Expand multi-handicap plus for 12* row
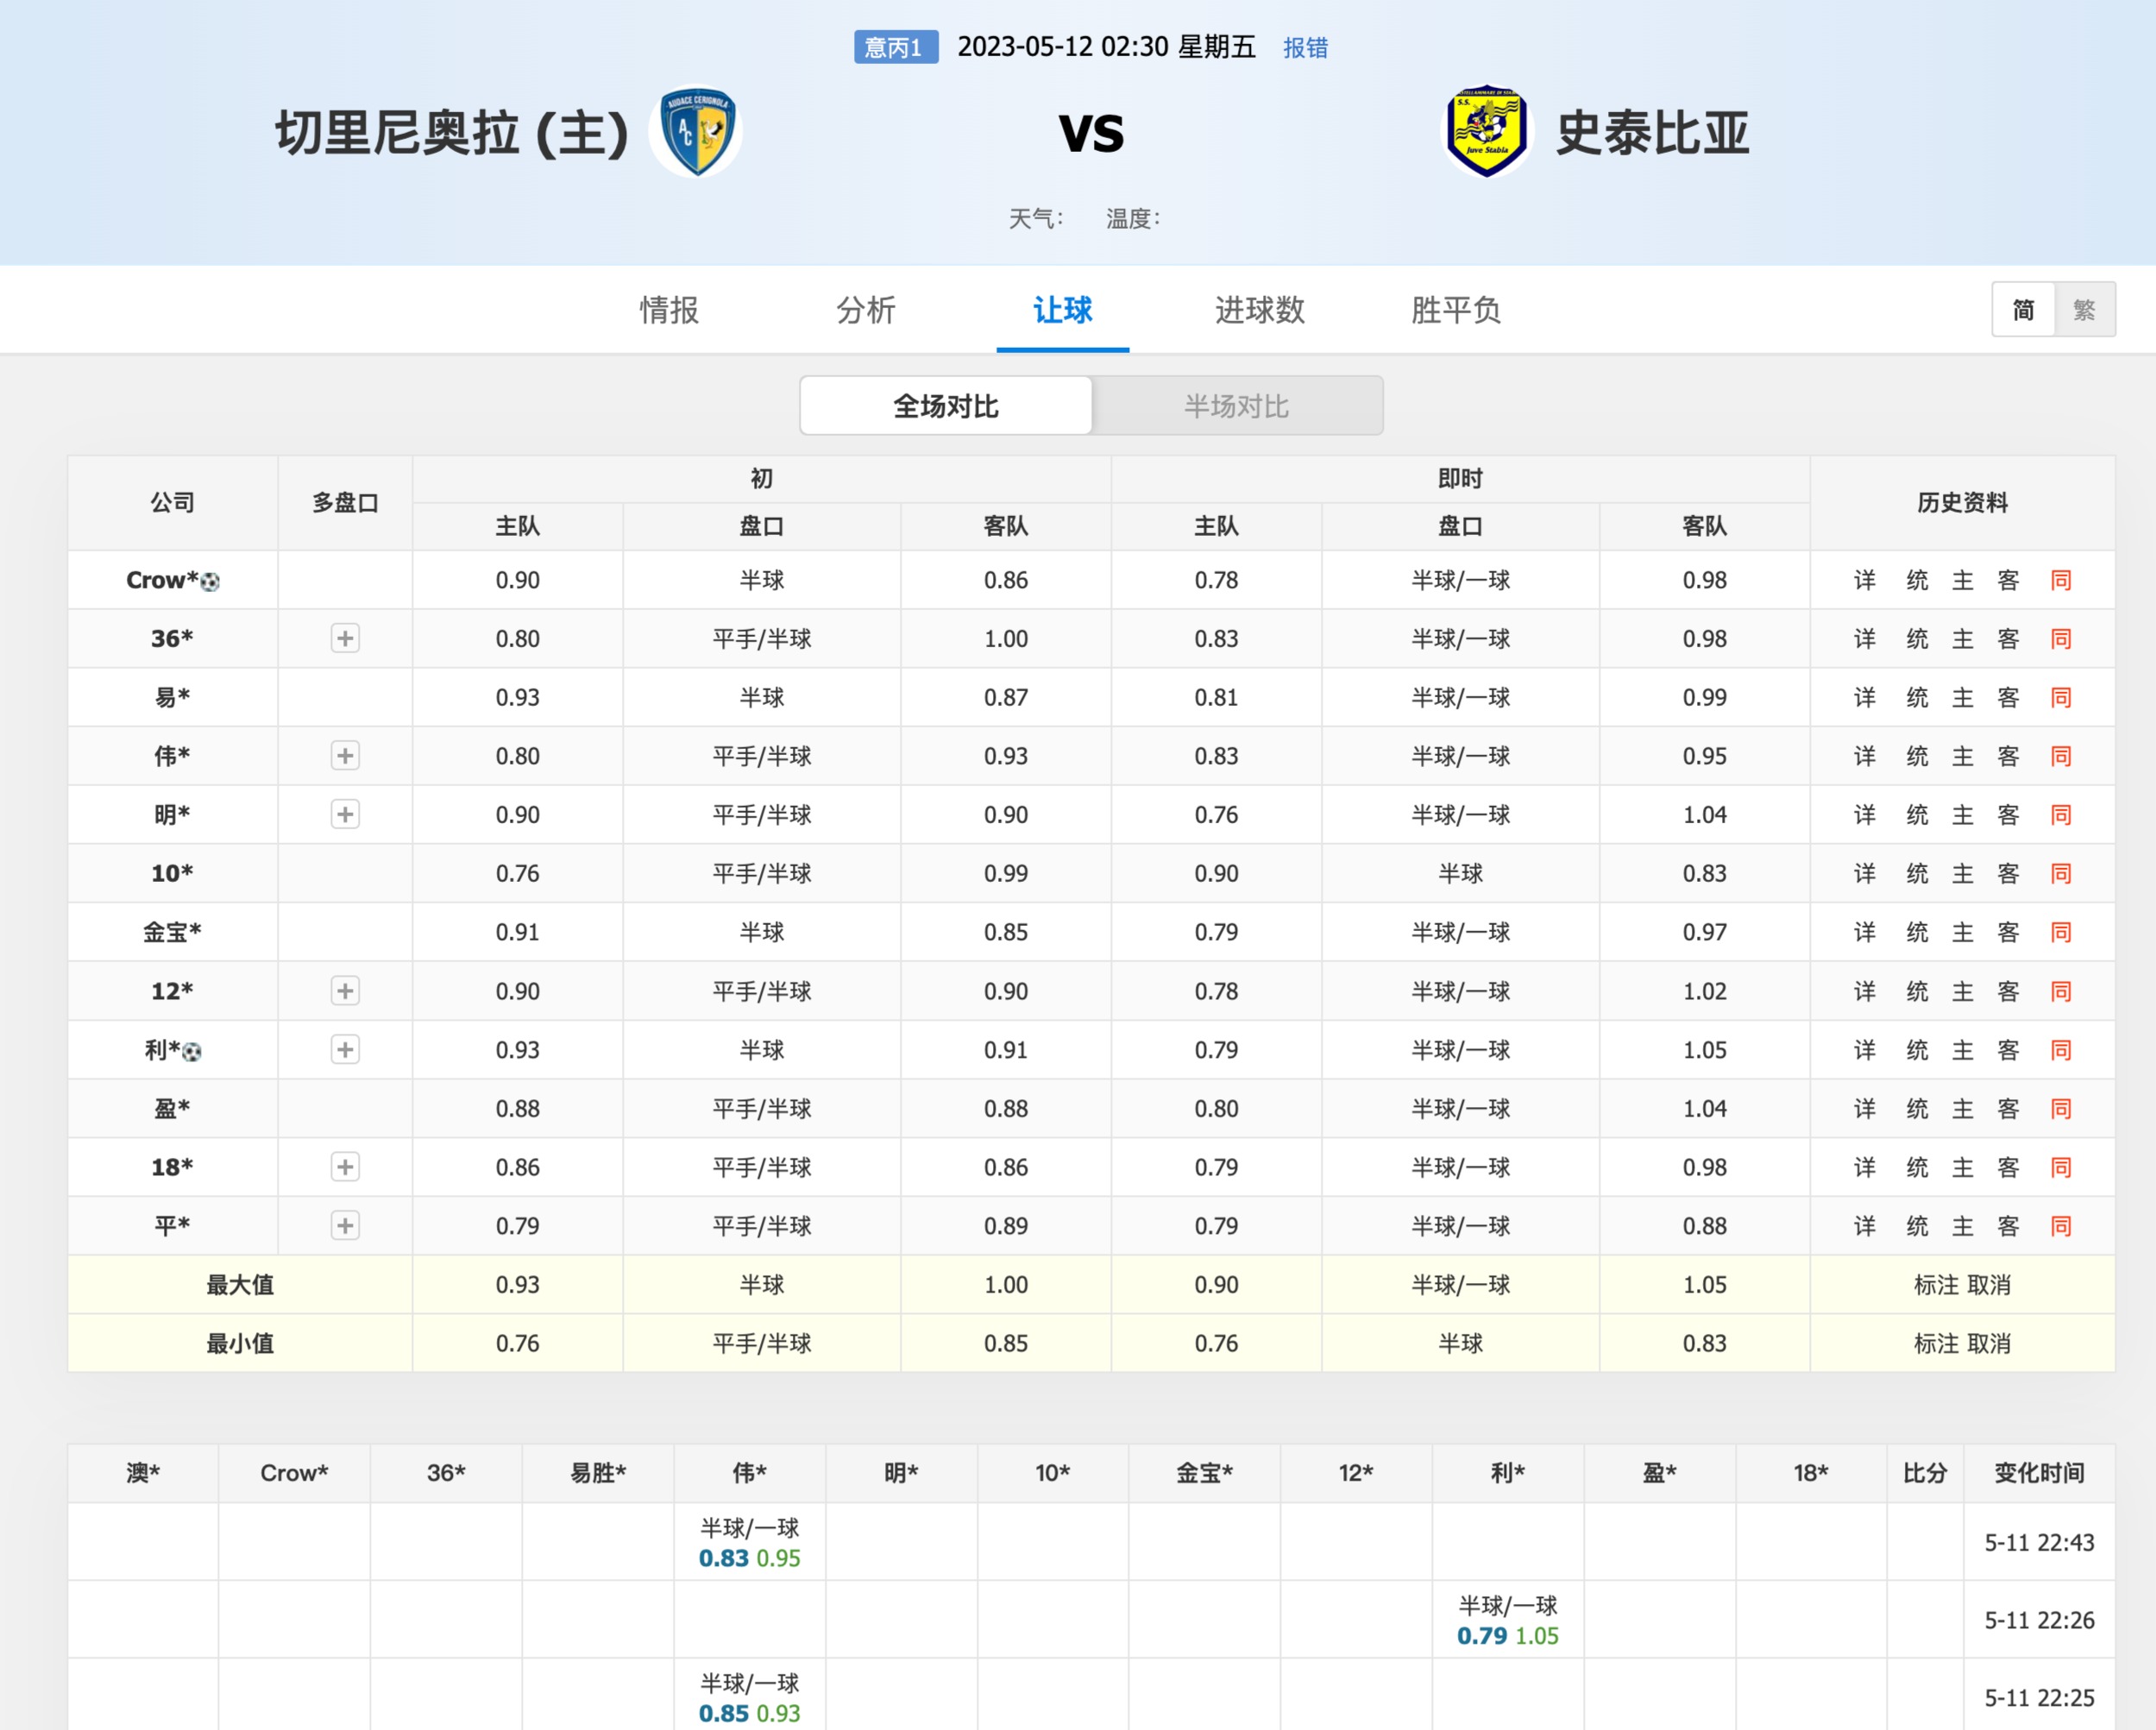2156x1730 pixels. coord(345,991)
